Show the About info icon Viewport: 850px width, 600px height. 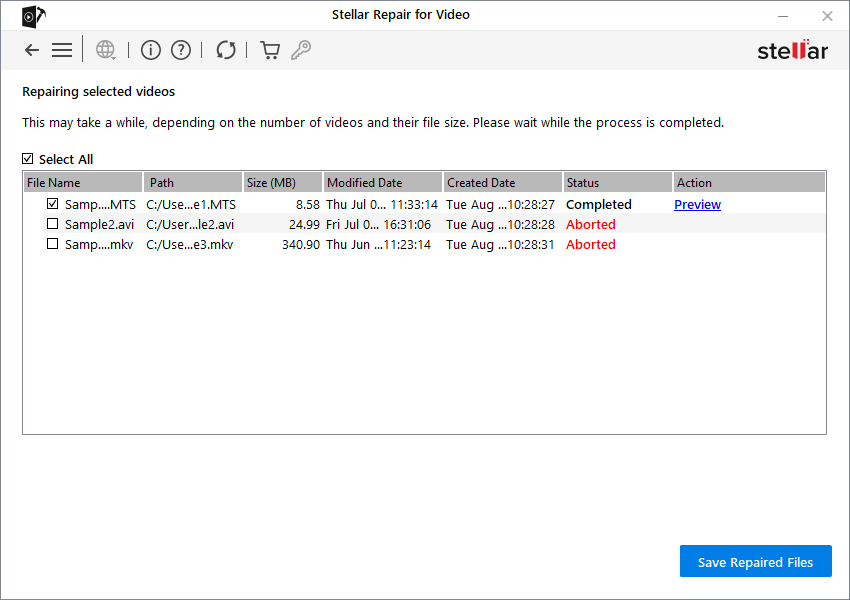151,50
